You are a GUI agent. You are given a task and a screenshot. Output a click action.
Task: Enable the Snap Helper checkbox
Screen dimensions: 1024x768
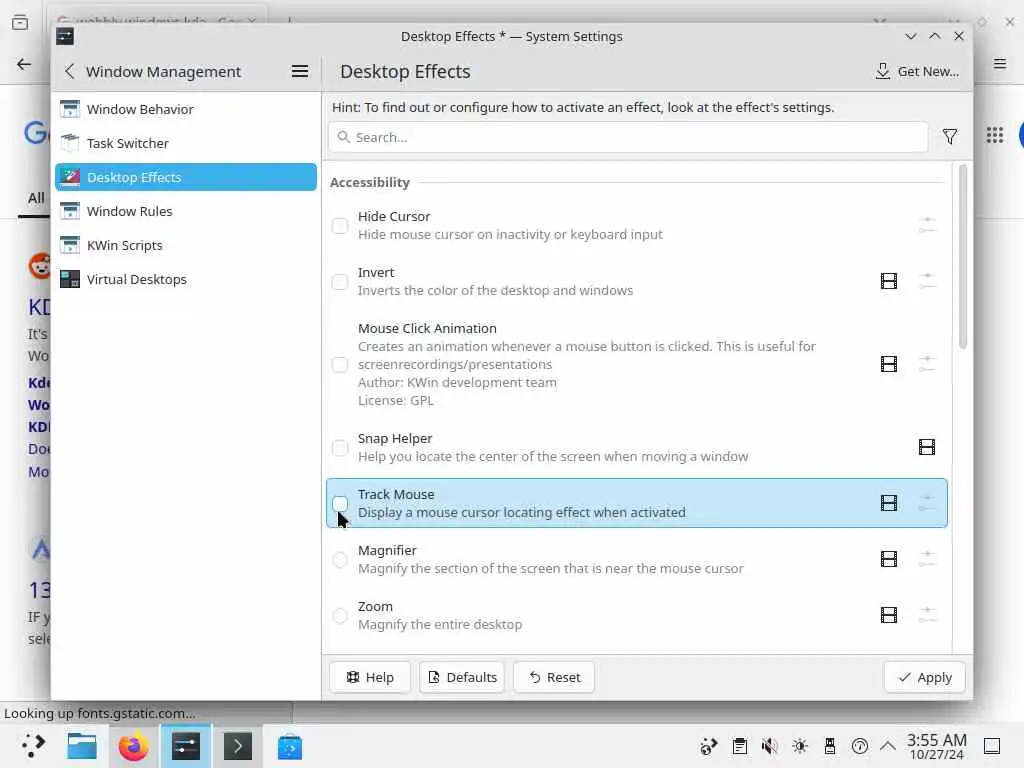pos(340,447)
